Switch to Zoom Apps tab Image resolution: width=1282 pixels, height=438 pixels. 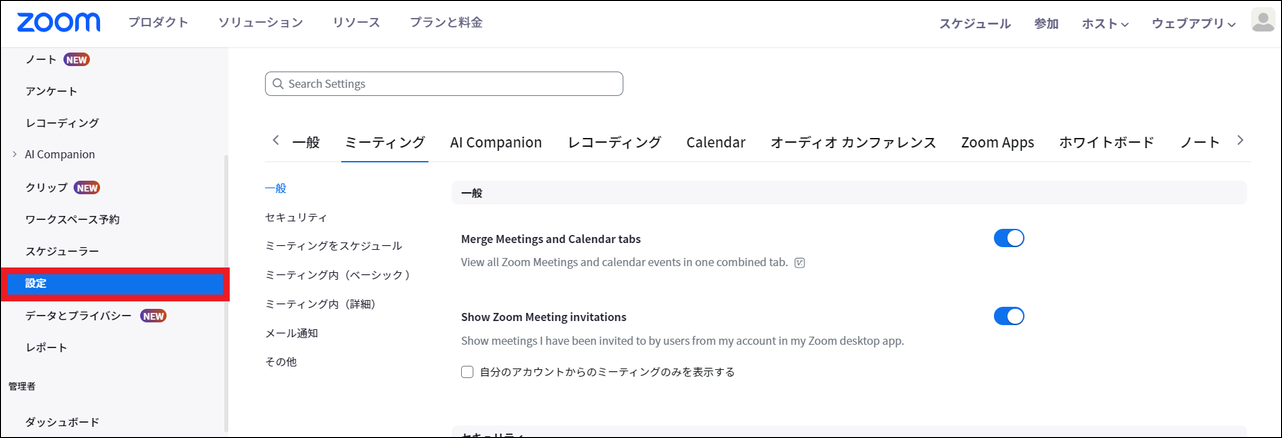pos(998,142)
